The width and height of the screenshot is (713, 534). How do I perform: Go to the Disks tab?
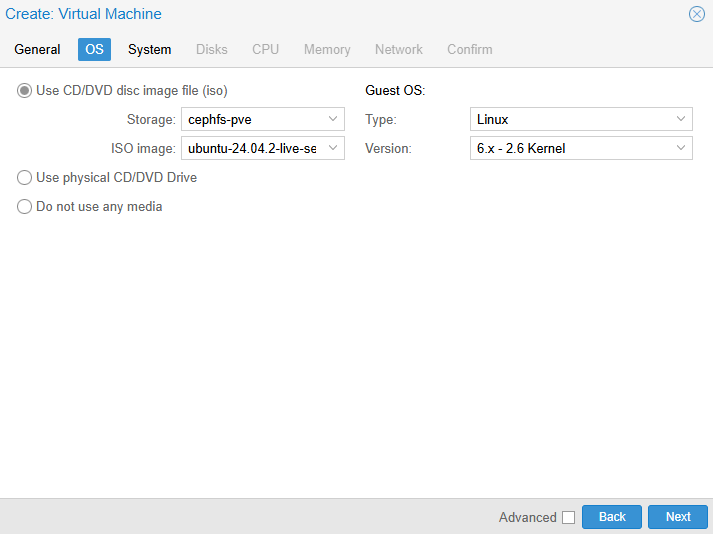tap(211, 49)
